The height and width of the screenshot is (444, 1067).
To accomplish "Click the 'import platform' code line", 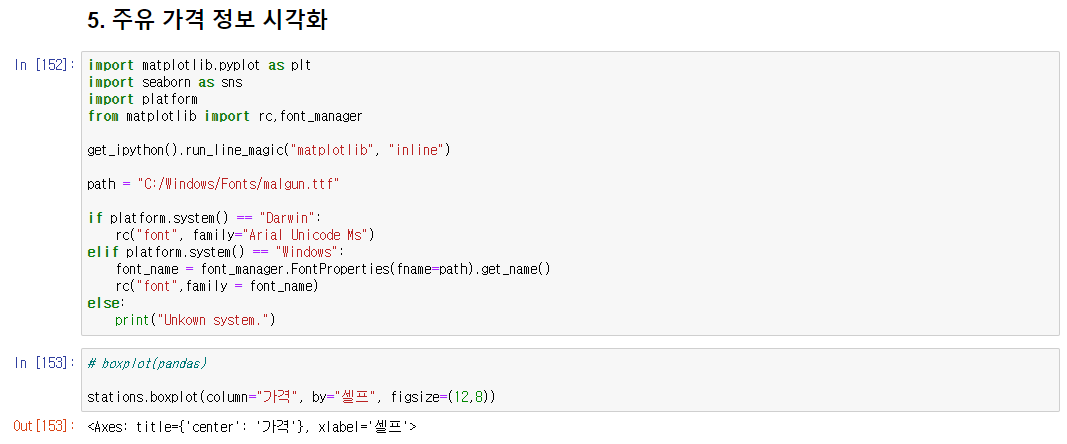I will click(x=142, y=99).
